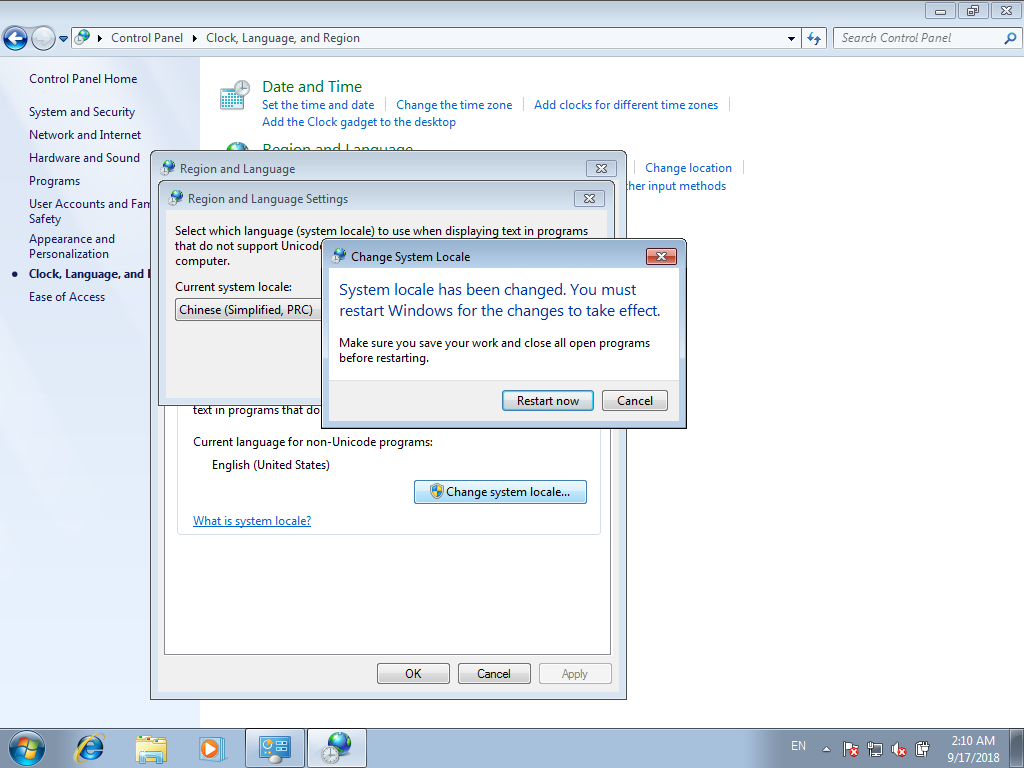
Task: Open Control Panel Home
Action: click(x=83, y=79)
